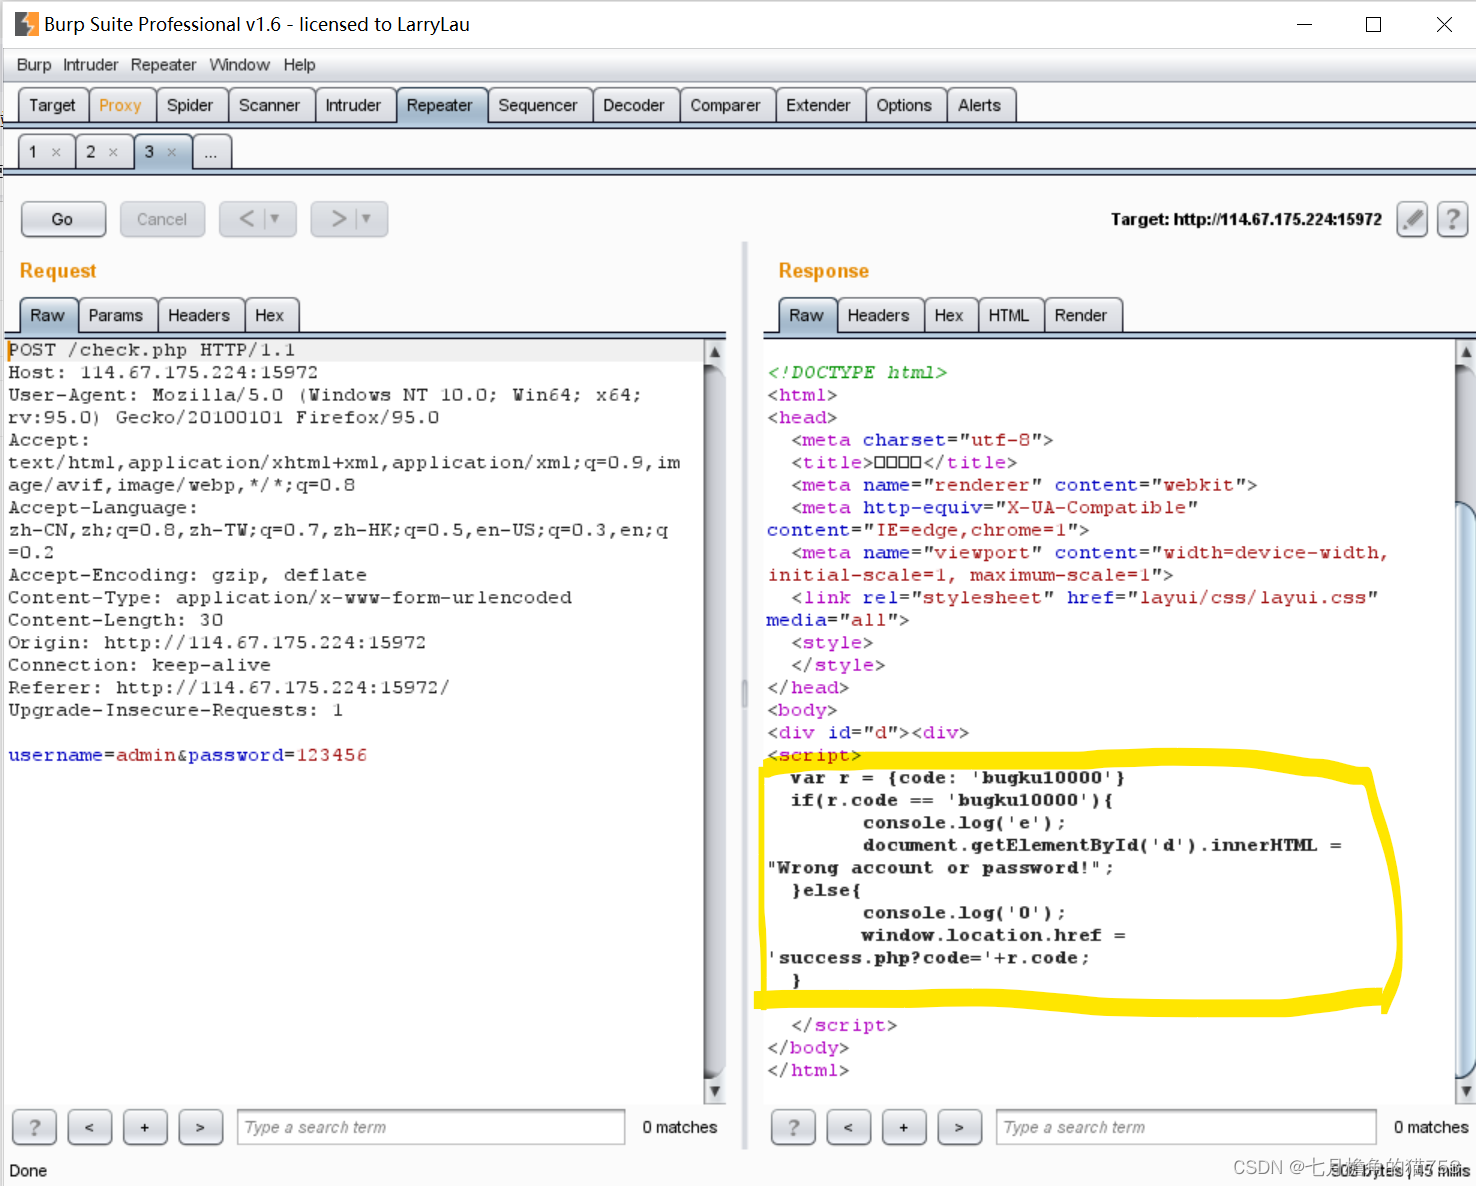Viewport: 1476px width, 1186px height.
Task: Open the history forward dropdown arrow
Action: click(x=366, y=218)
